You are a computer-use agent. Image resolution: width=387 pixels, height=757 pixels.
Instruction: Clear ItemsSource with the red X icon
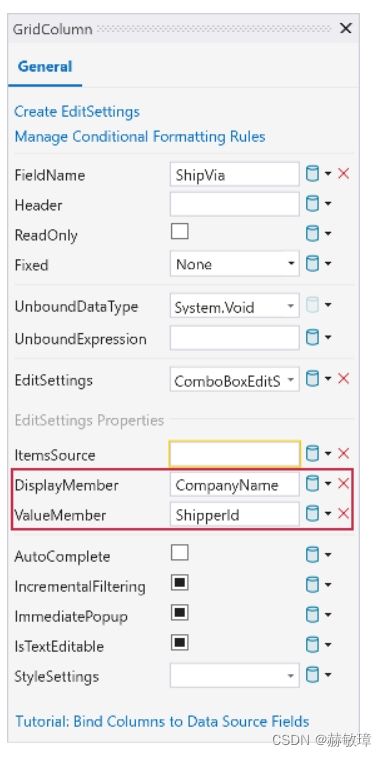pos(343,453)
